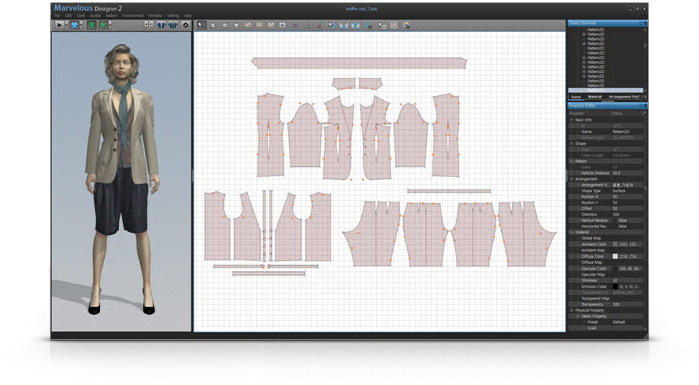Switch to the Arrangement Point tab
699x385 pixels.
tap(624, 97)
